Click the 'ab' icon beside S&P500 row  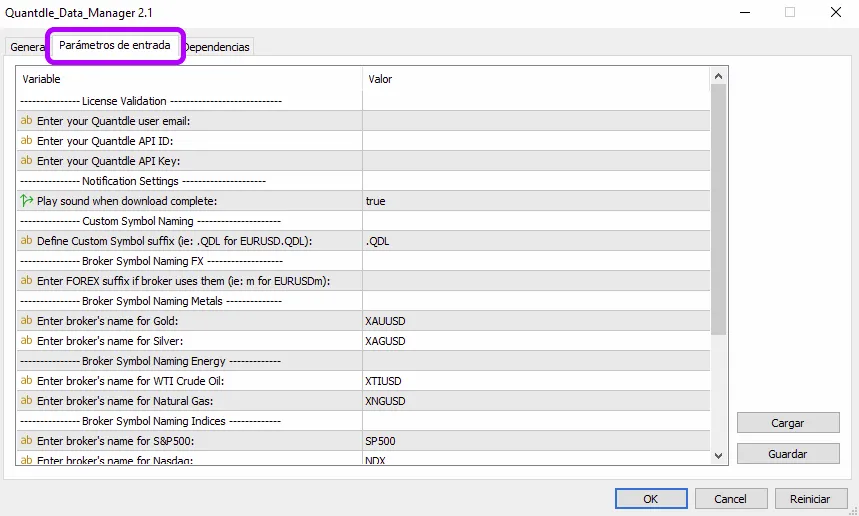point(26,440)
